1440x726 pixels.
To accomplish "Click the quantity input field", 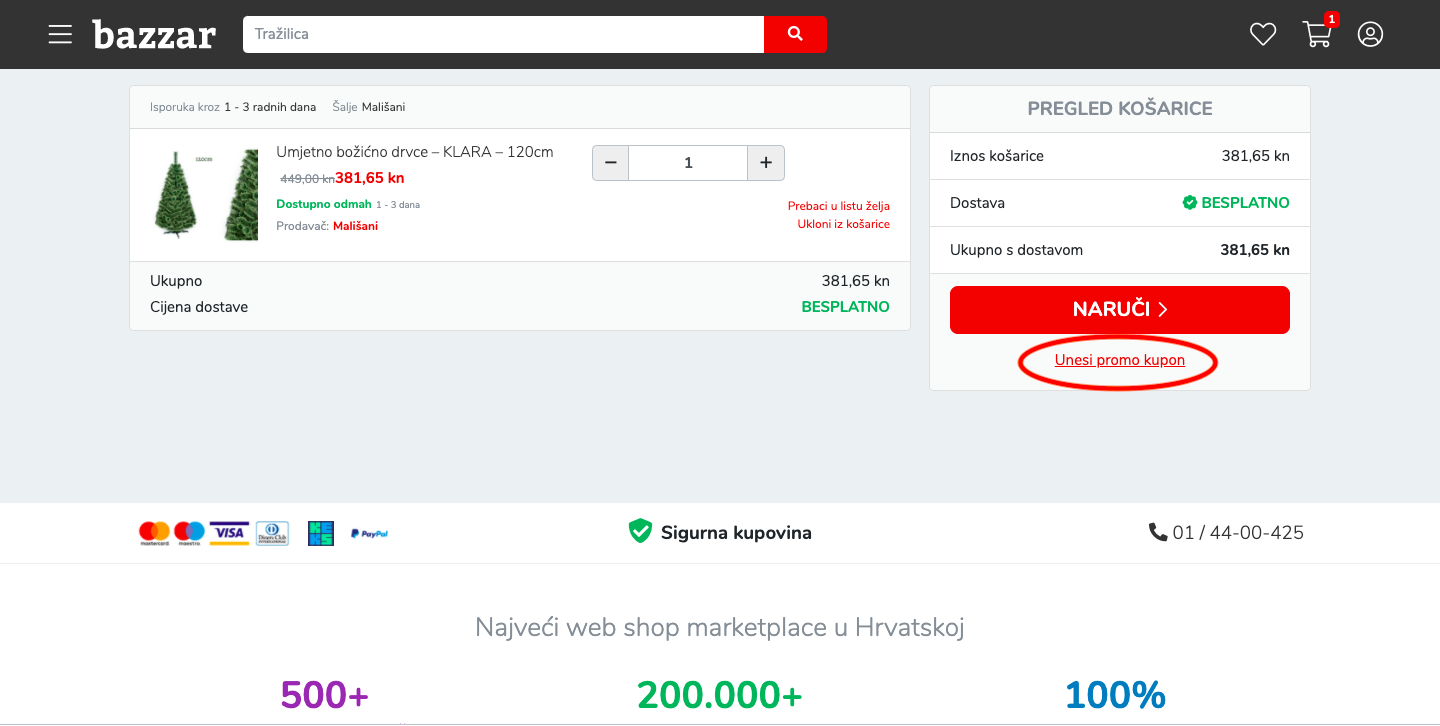I will [x=688, y=162].
